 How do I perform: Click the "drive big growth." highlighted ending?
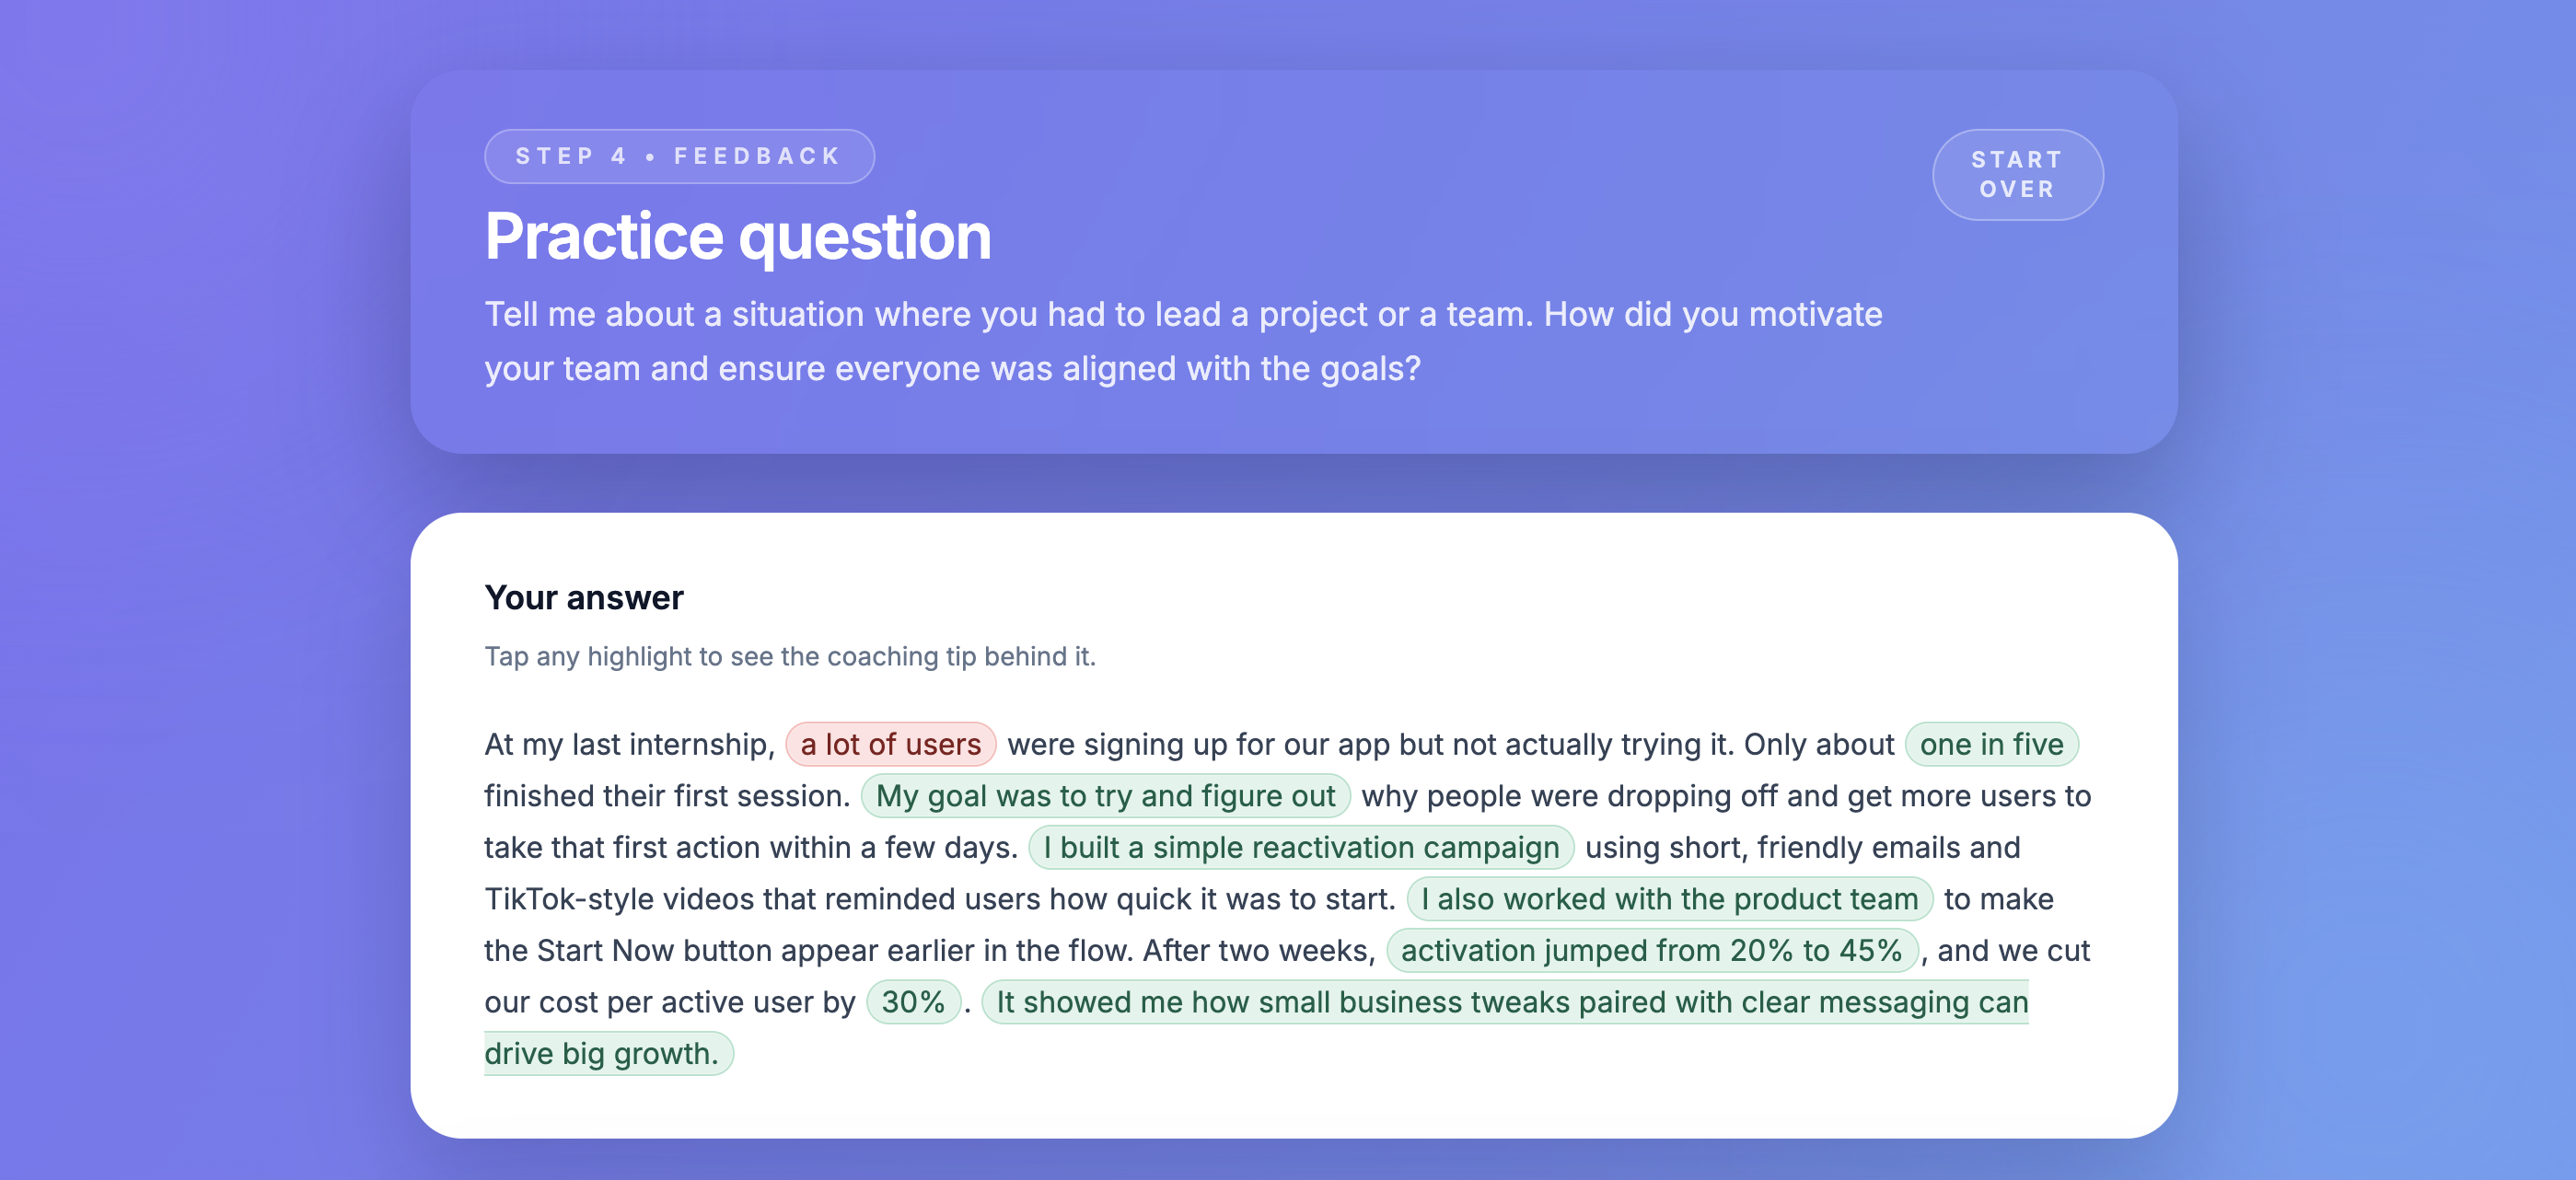(x=602, y=1053)
